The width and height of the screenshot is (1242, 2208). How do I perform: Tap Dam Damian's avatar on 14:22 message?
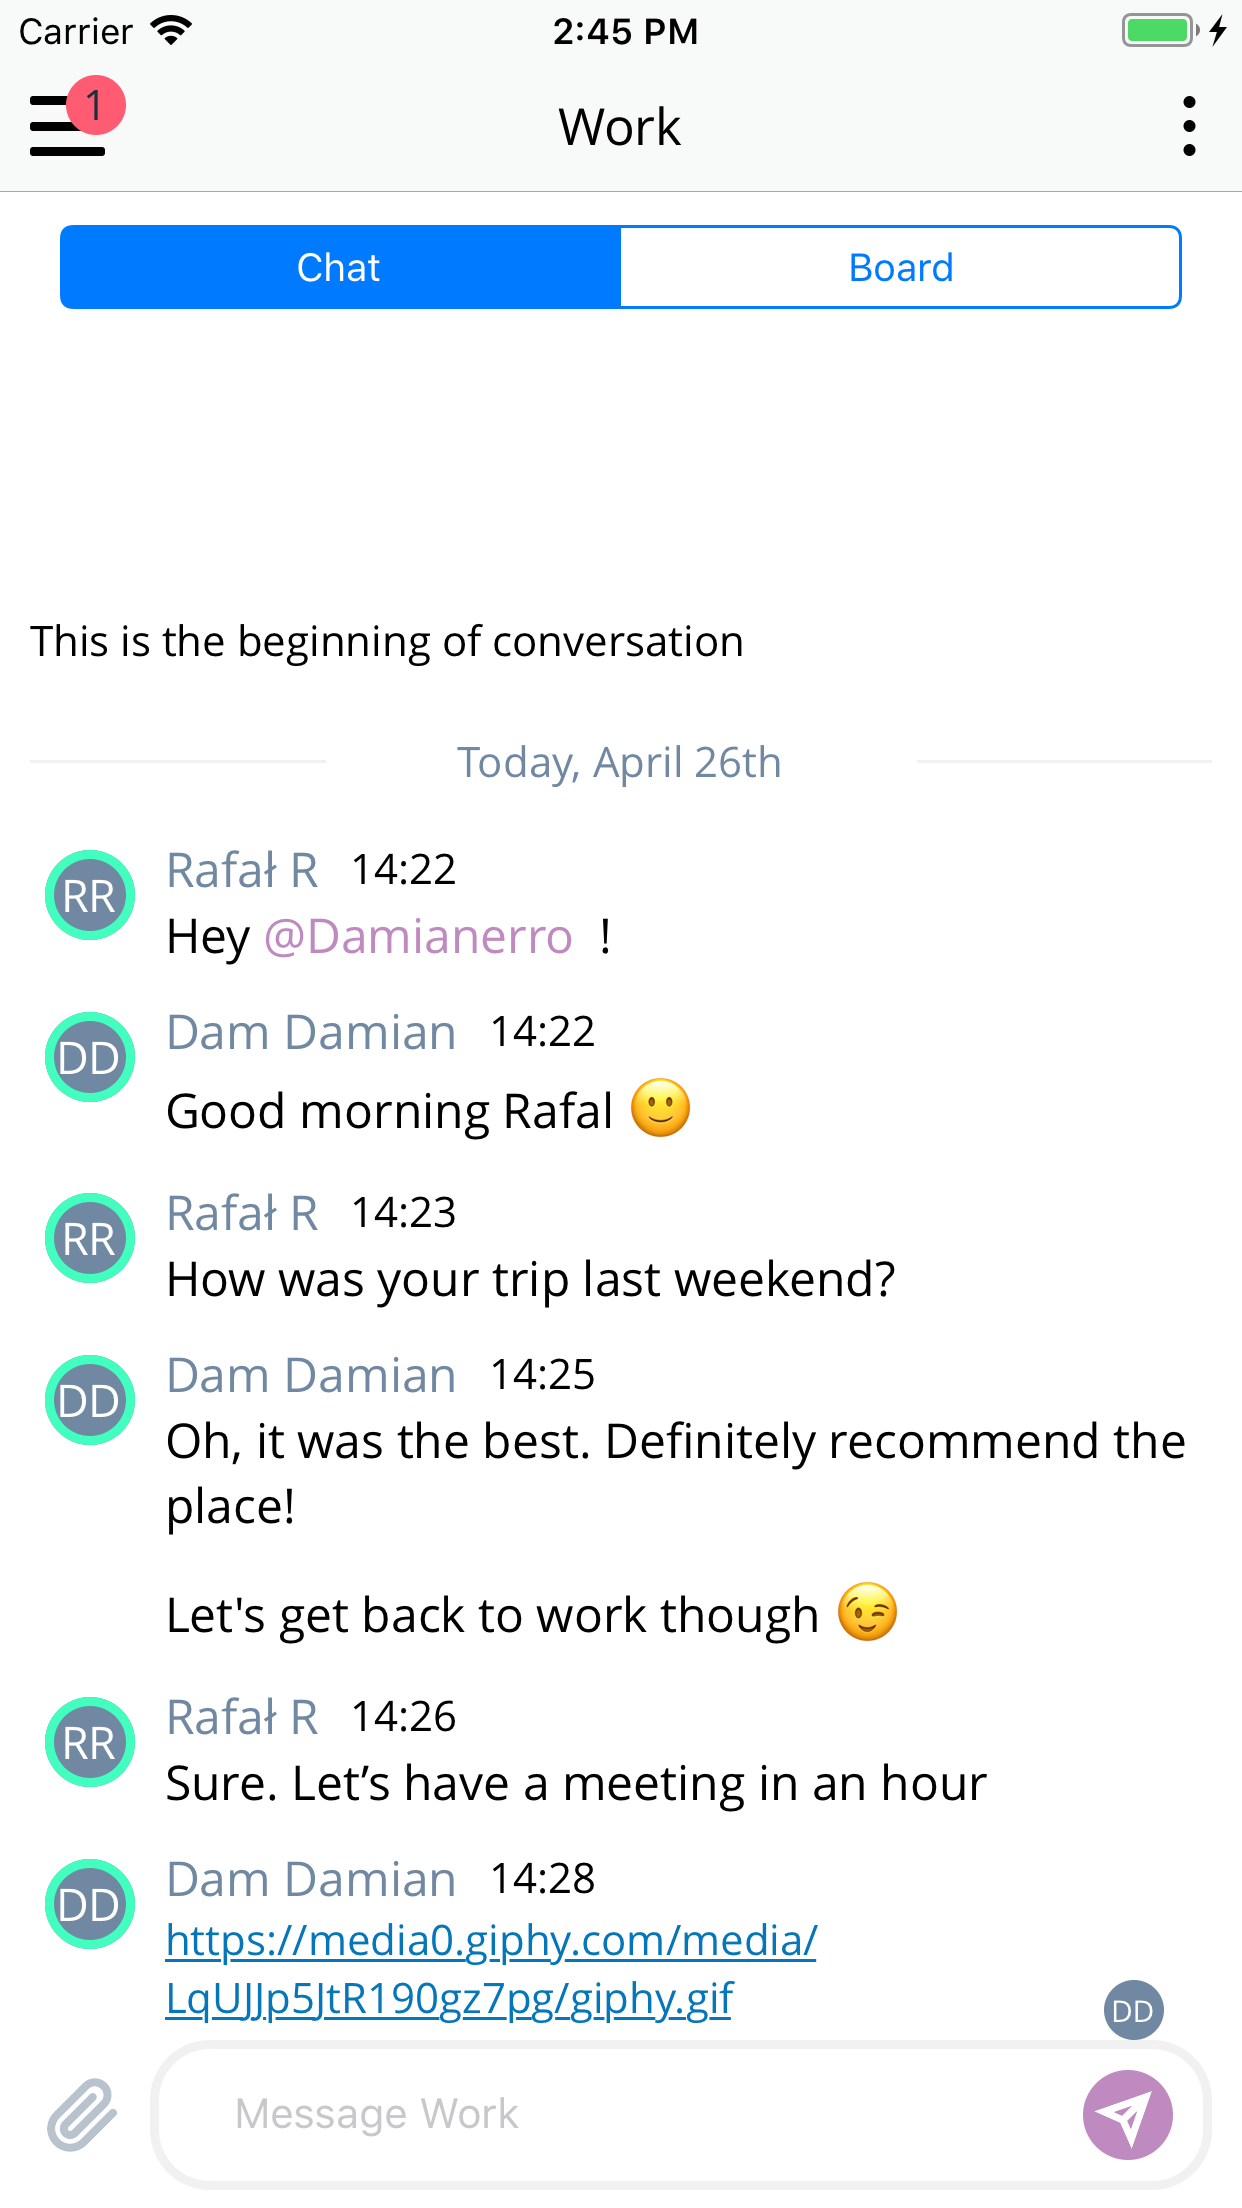90,1057
